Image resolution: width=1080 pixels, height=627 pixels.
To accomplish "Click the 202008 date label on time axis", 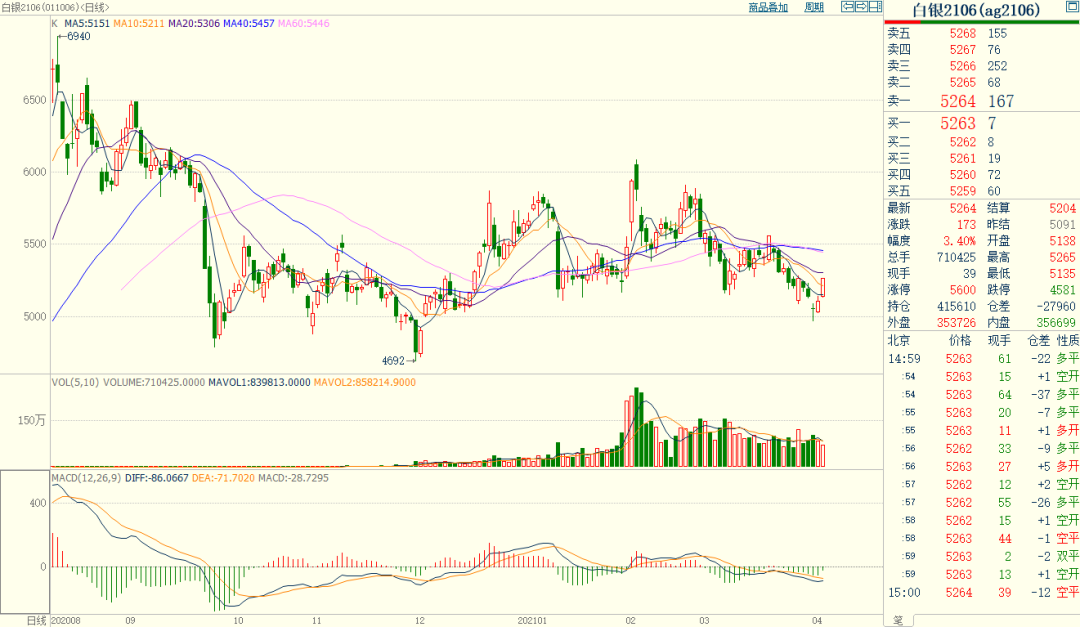I will click(x=66, y=621).
